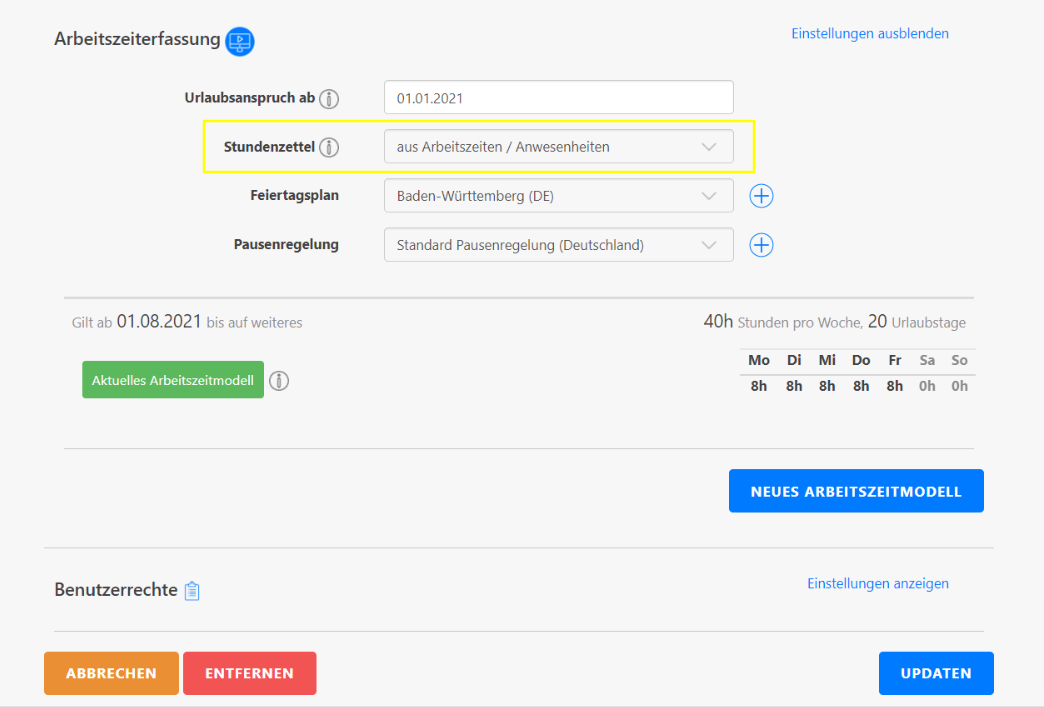Open the Stundenzettel dropdown
1044x707 pixels.
[558, 147]
